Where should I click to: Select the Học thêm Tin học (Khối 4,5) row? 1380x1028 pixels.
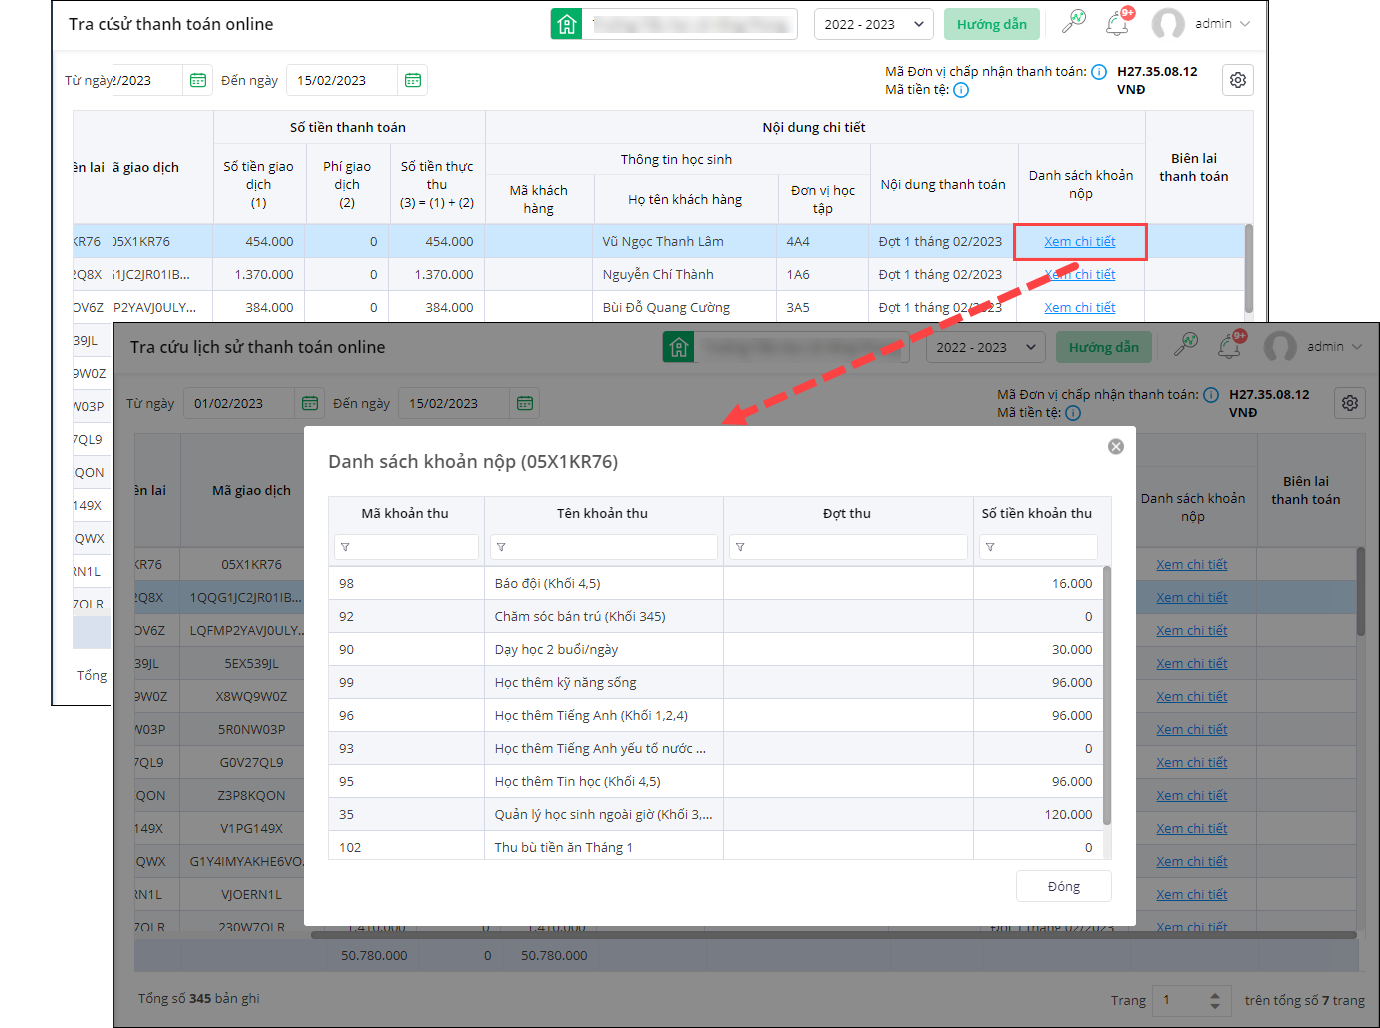pyautogui.click(x=716, y=781)
